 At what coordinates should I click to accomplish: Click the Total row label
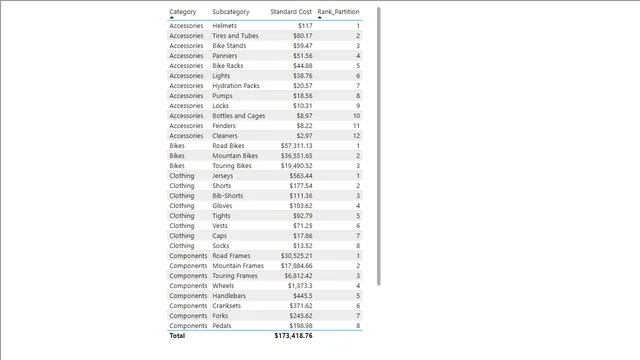tap(177, 336)
